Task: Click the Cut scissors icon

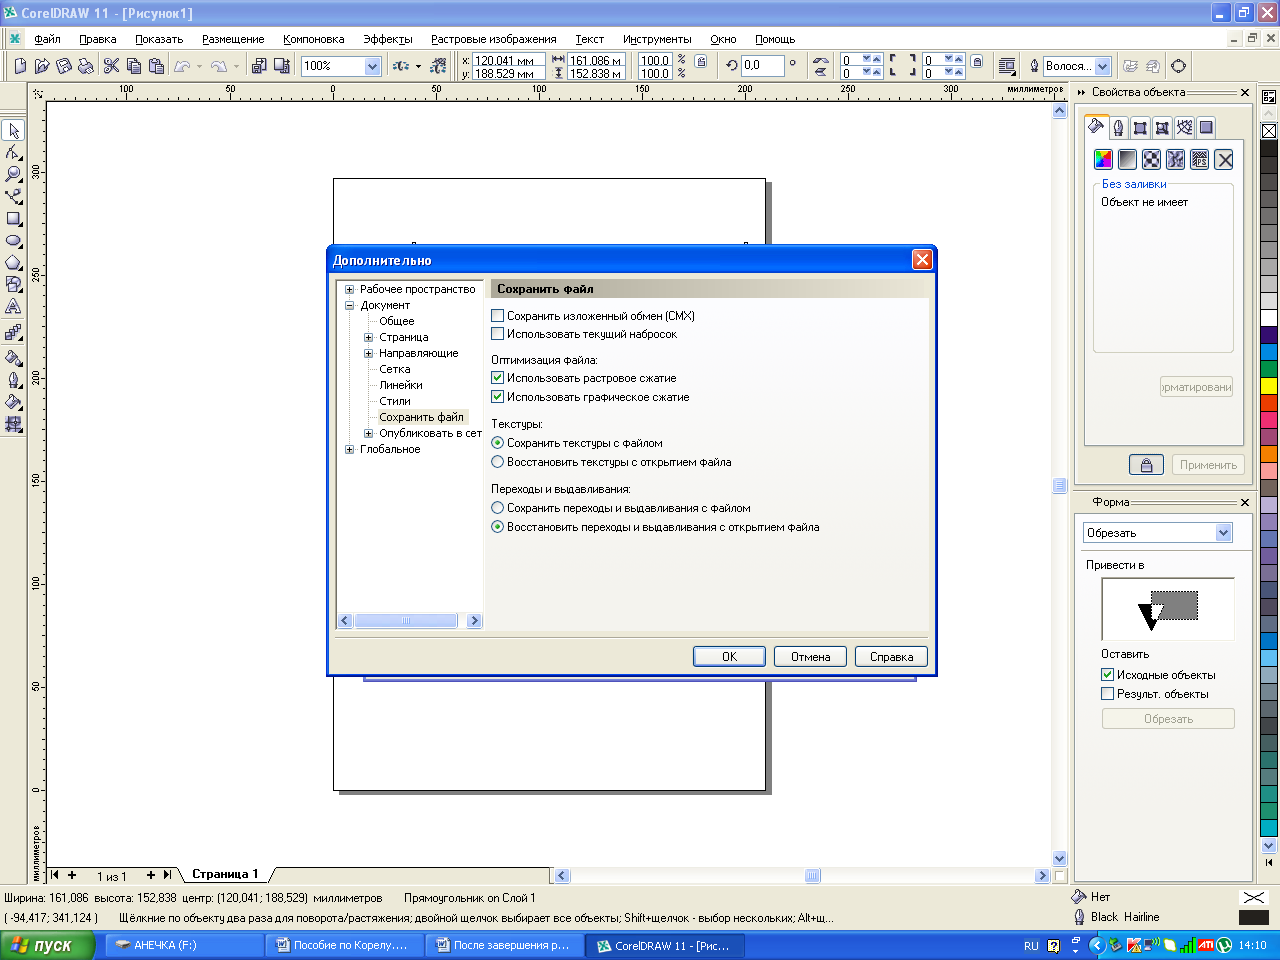Action: [111, 66]
